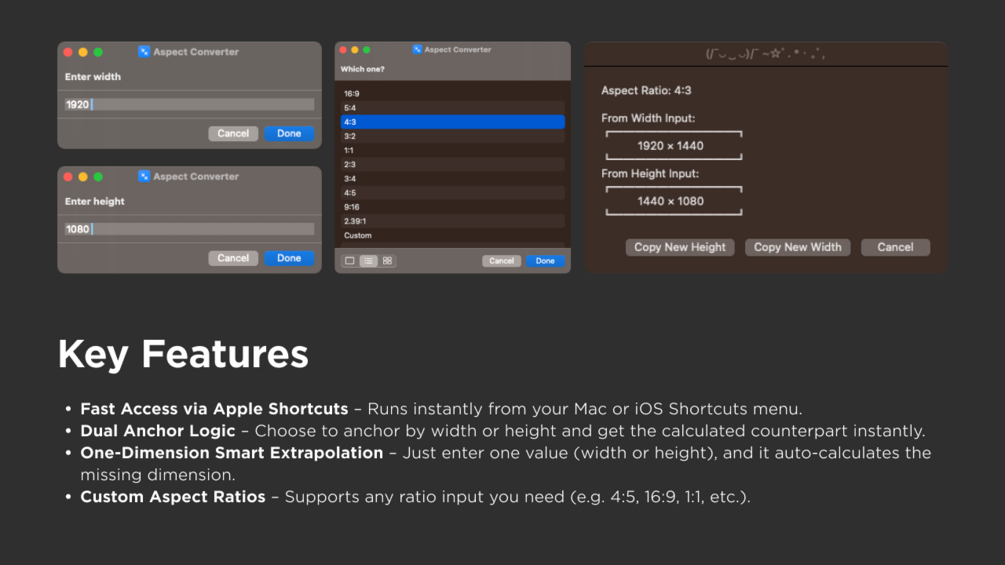
Task: Click Aspect Converter icon in height dialog title
Action: click(144, 176)
